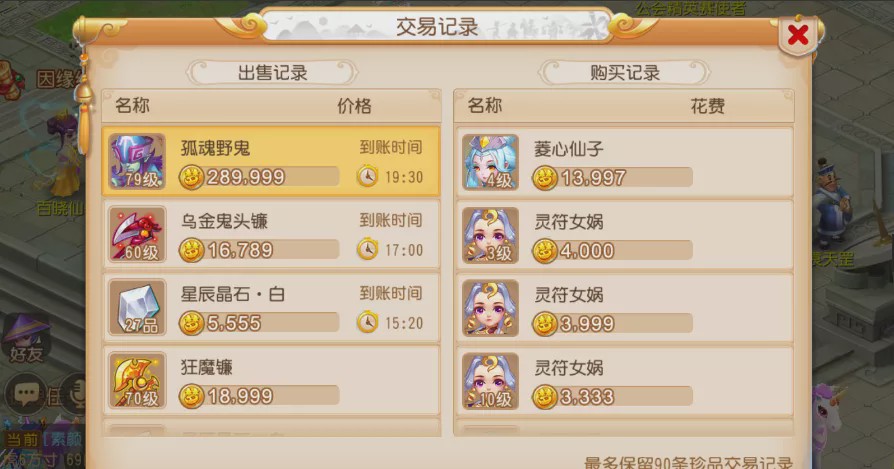Switch to the 购买记录 tab
Viewport: 894px width, 469px height.
pos(624,73)
